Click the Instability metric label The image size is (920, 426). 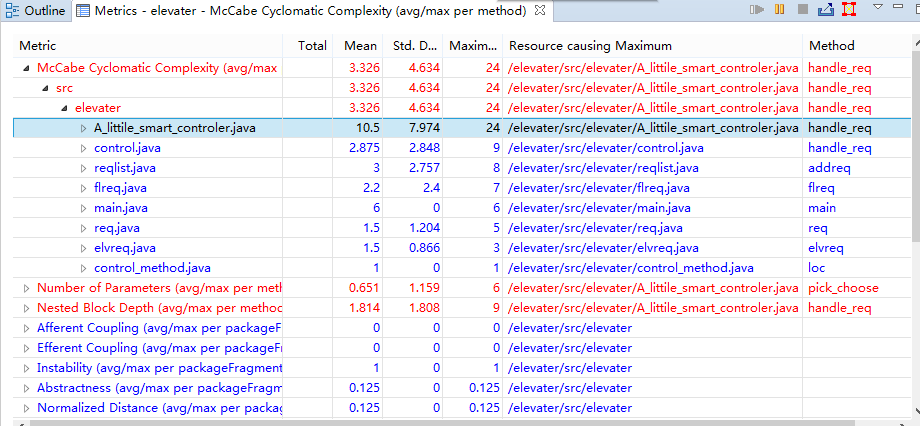tap(160, 368)
